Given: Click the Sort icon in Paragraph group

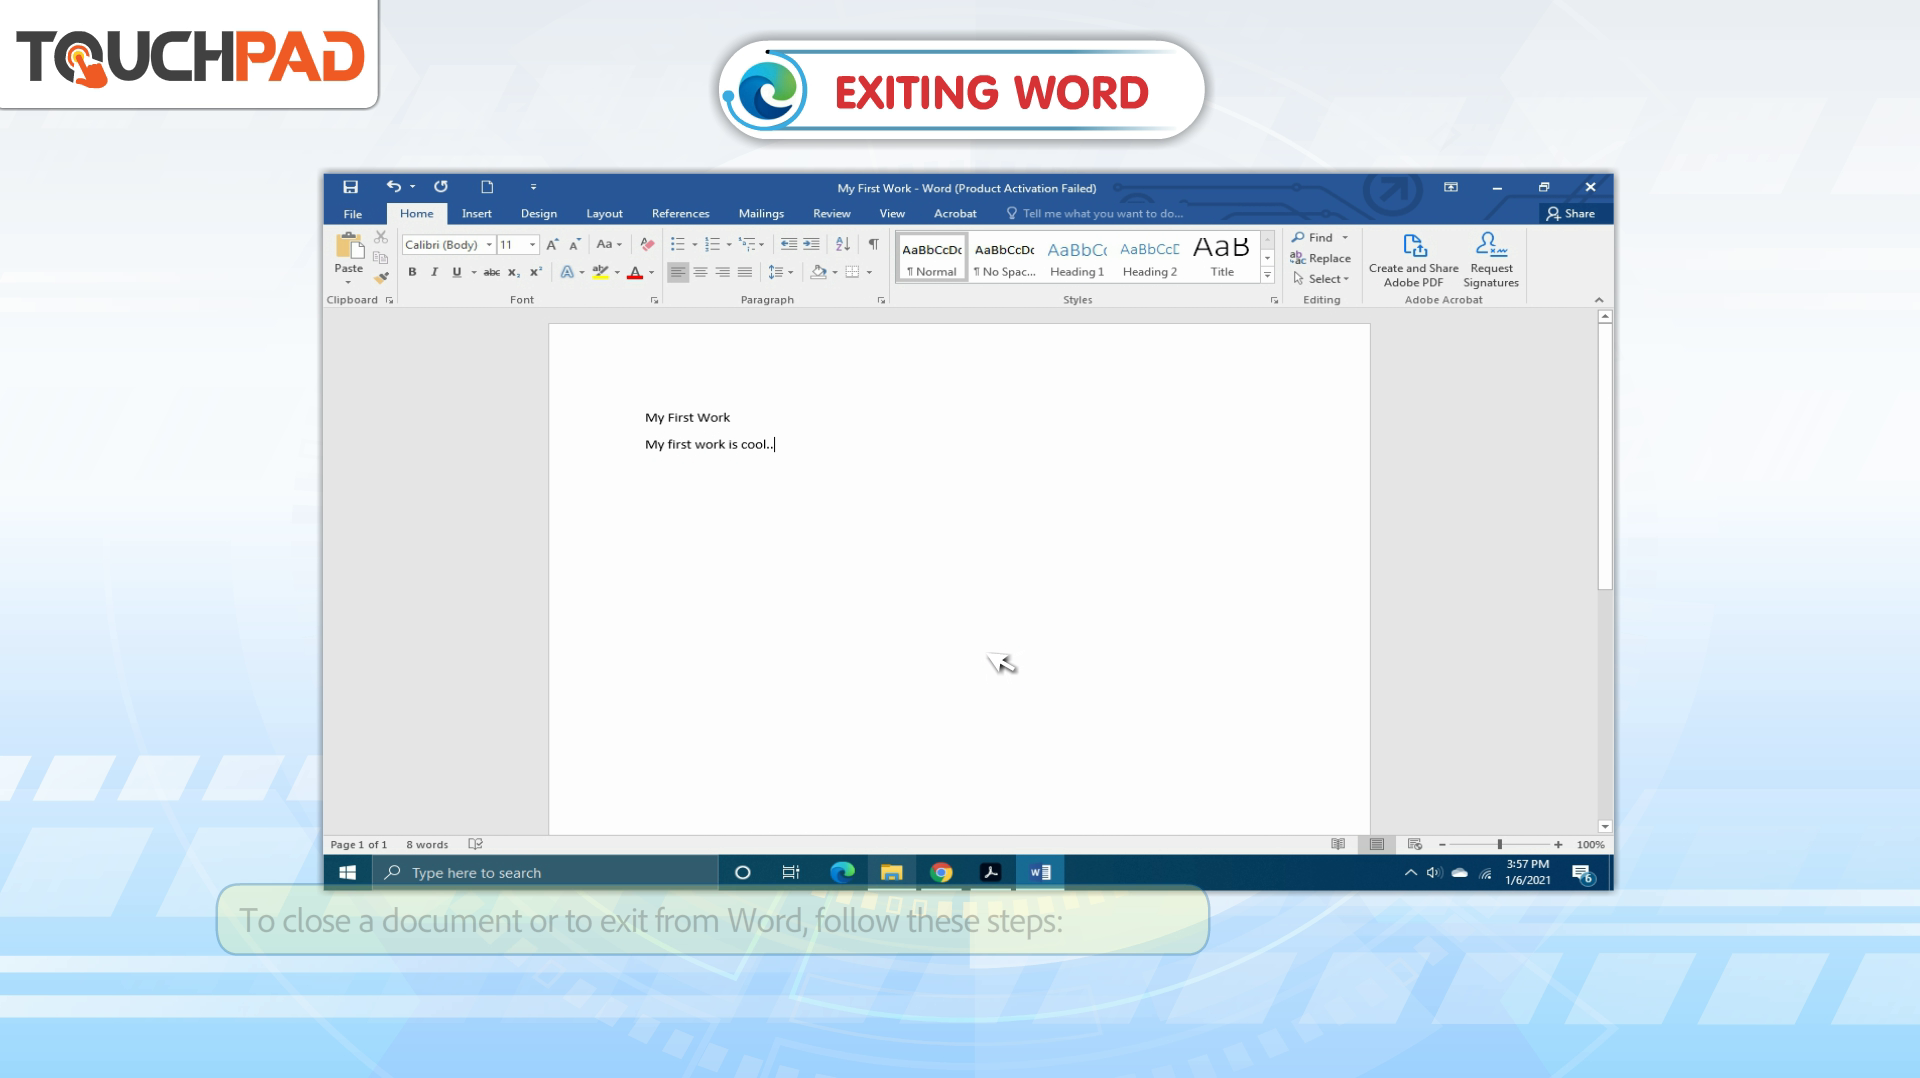Looking at the screenshot, I should pyautogui.click(x=842, y=245).
